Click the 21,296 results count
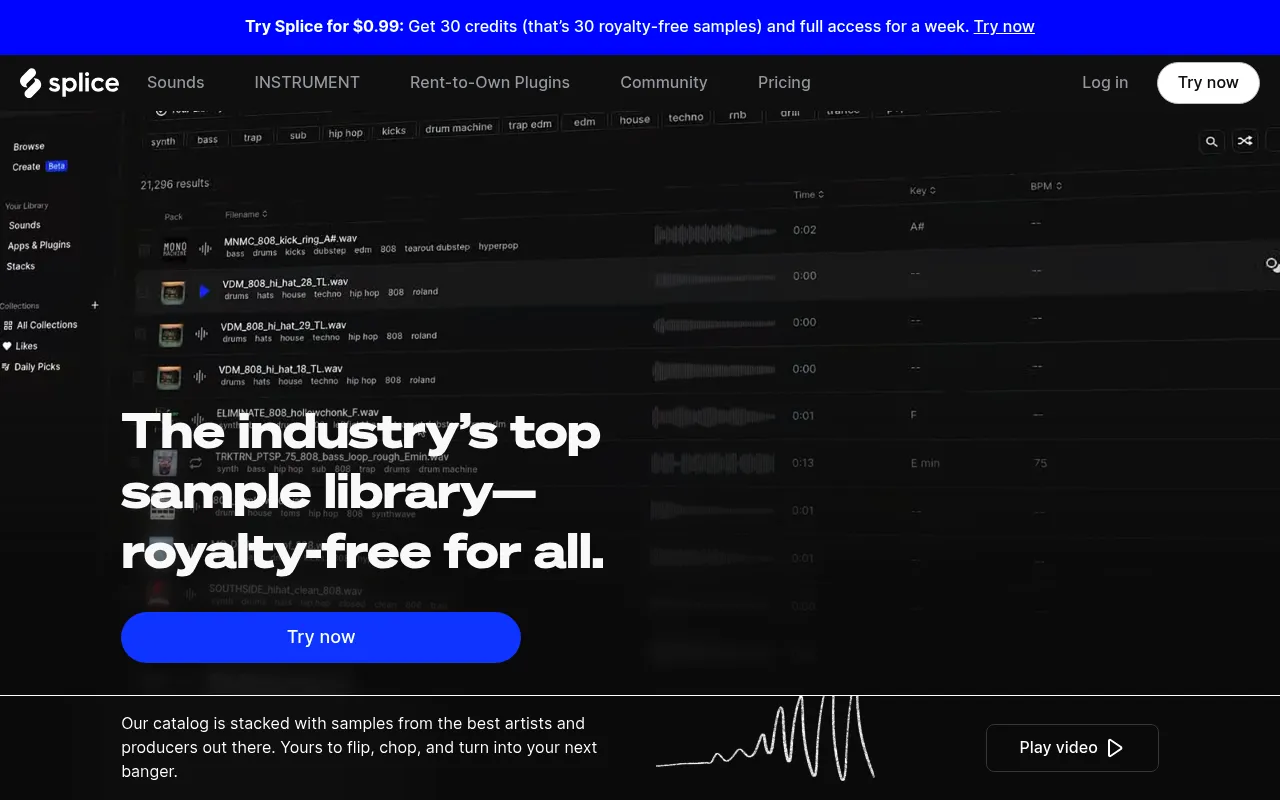The height and width of the screenshot is (800, 1280). coord(175,184)
